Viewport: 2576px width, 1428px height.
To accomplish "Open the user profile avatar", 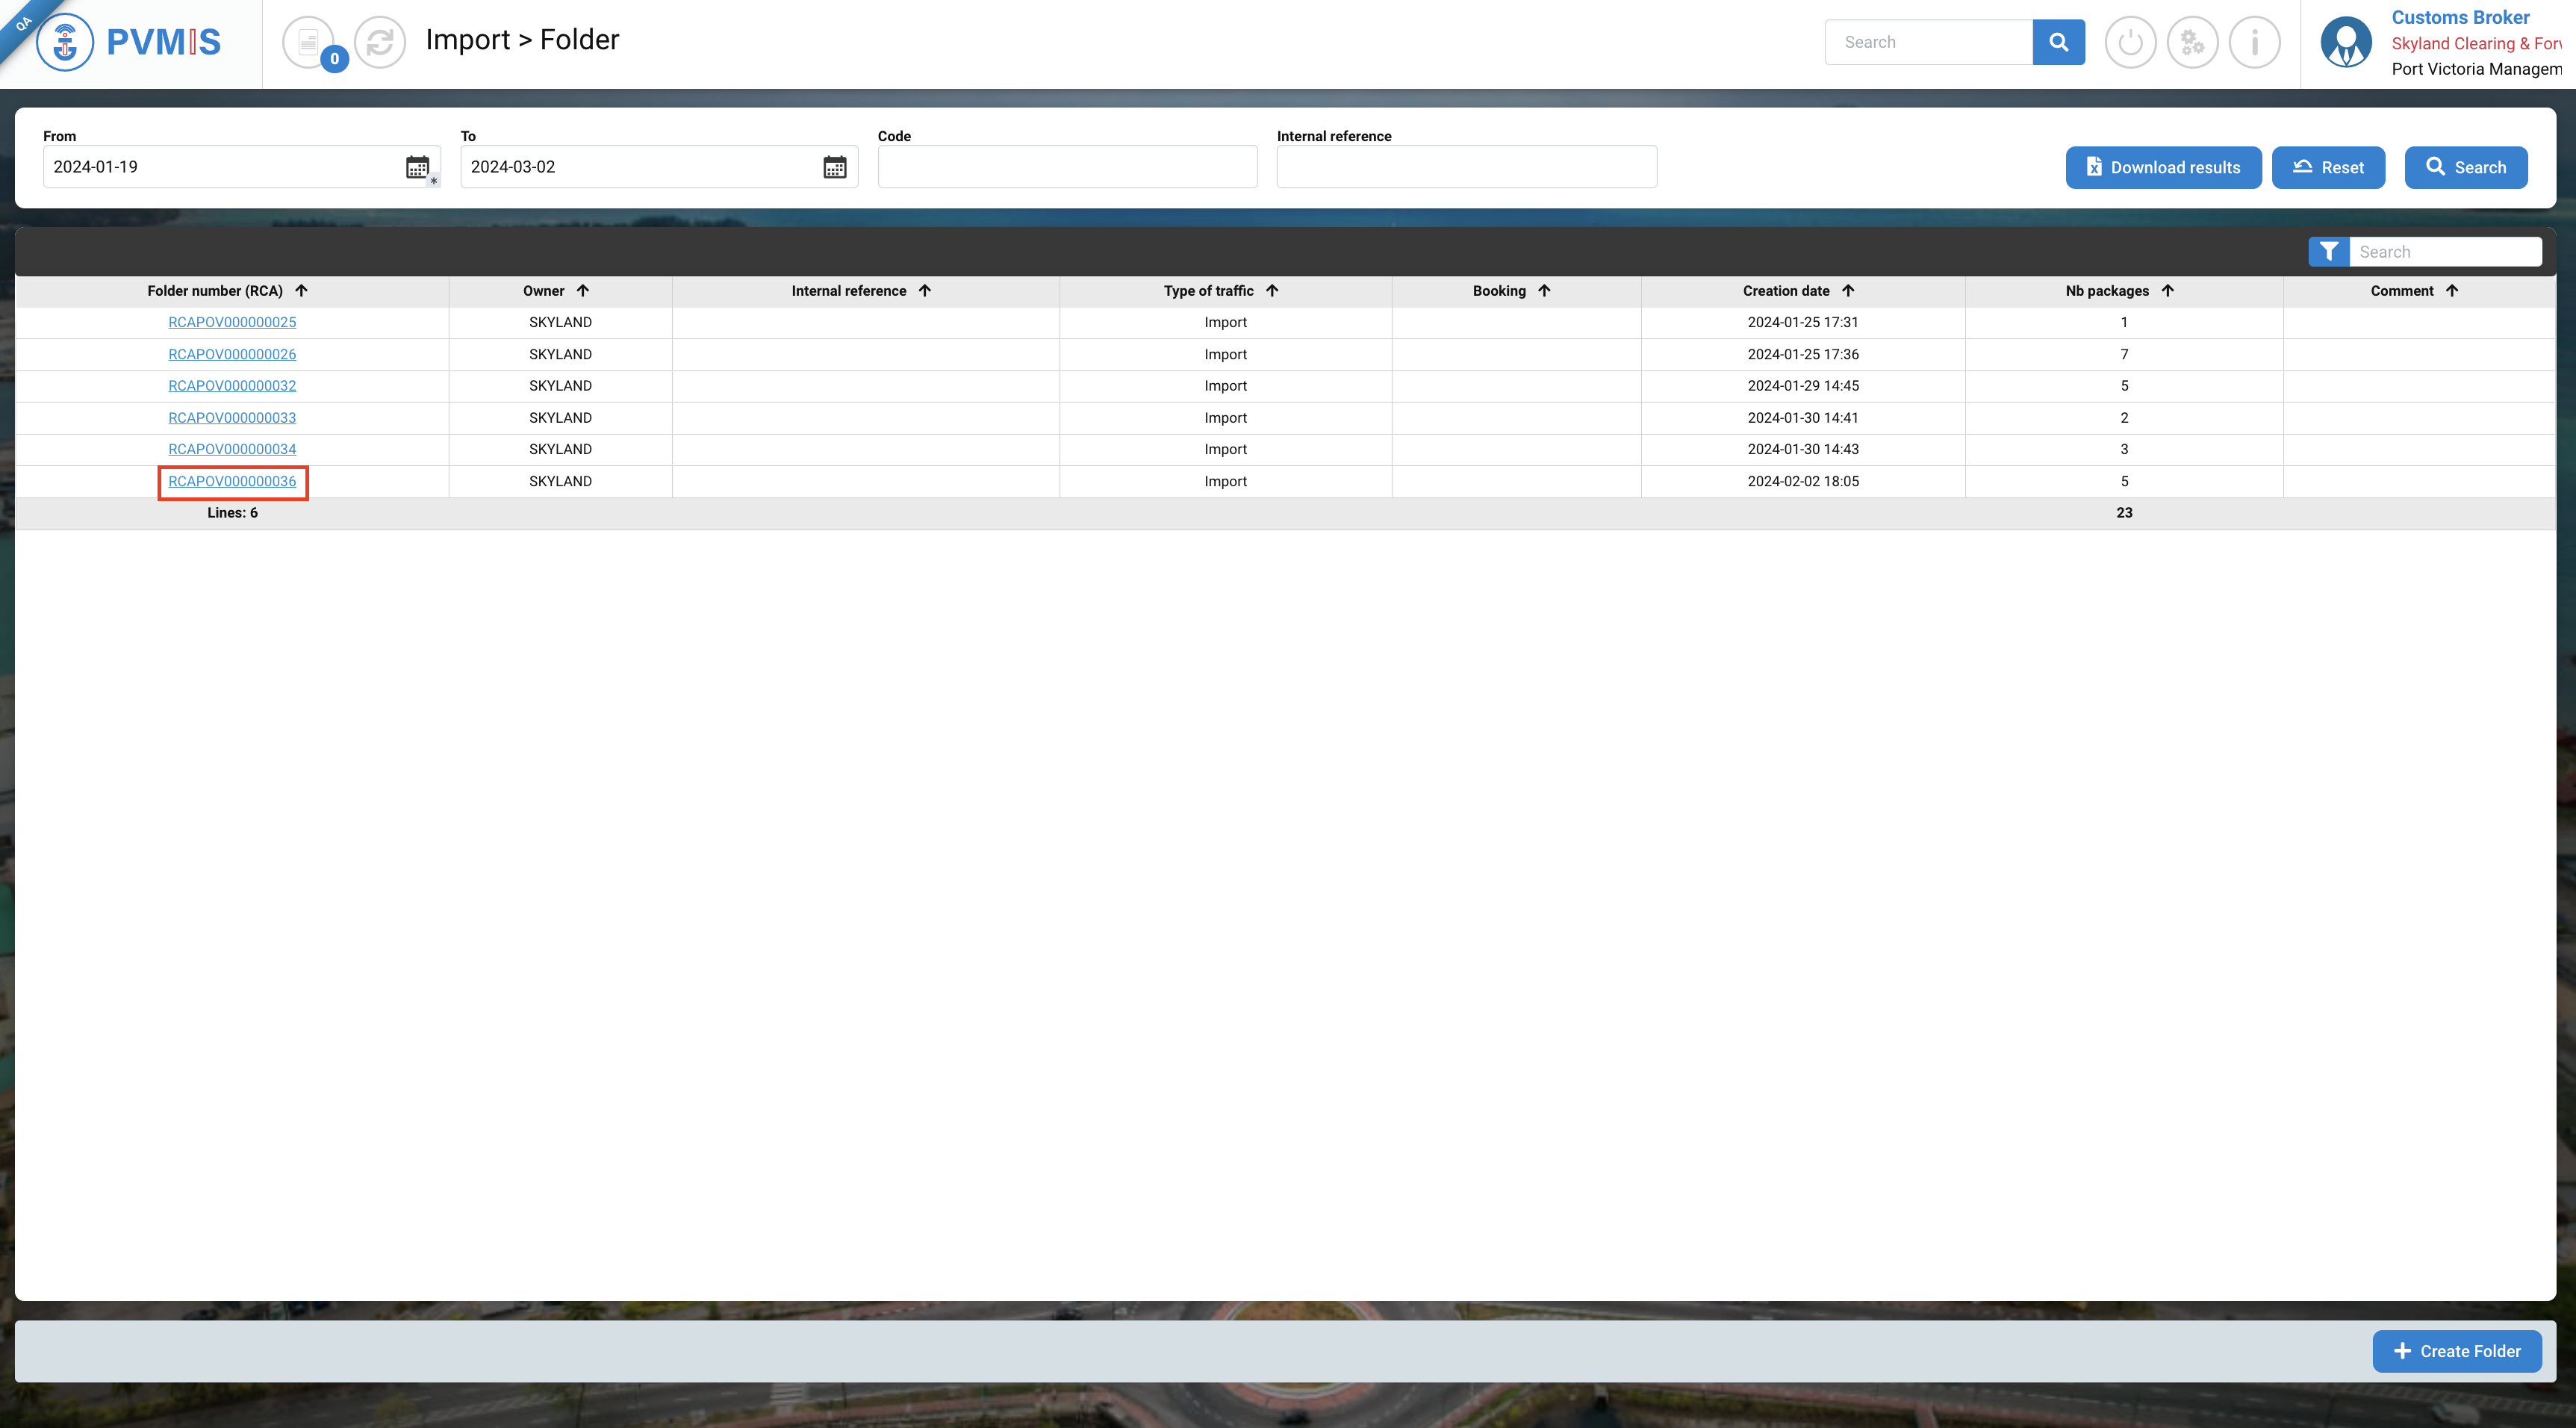I will (2345, 42).
